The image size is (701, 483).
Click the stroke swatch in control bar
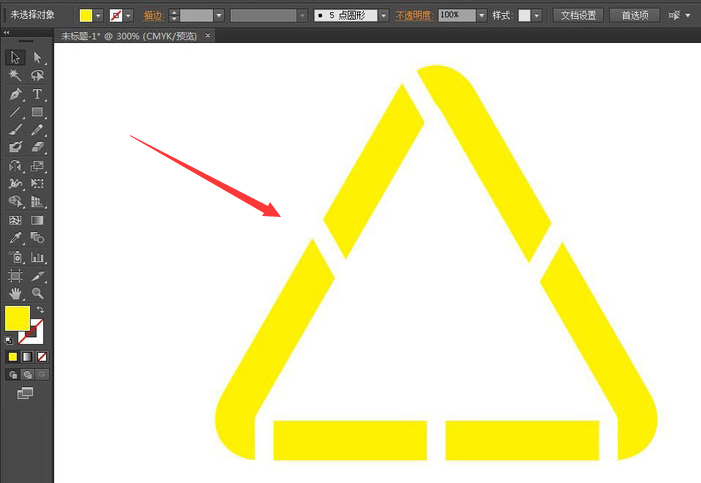pos(116,16)
